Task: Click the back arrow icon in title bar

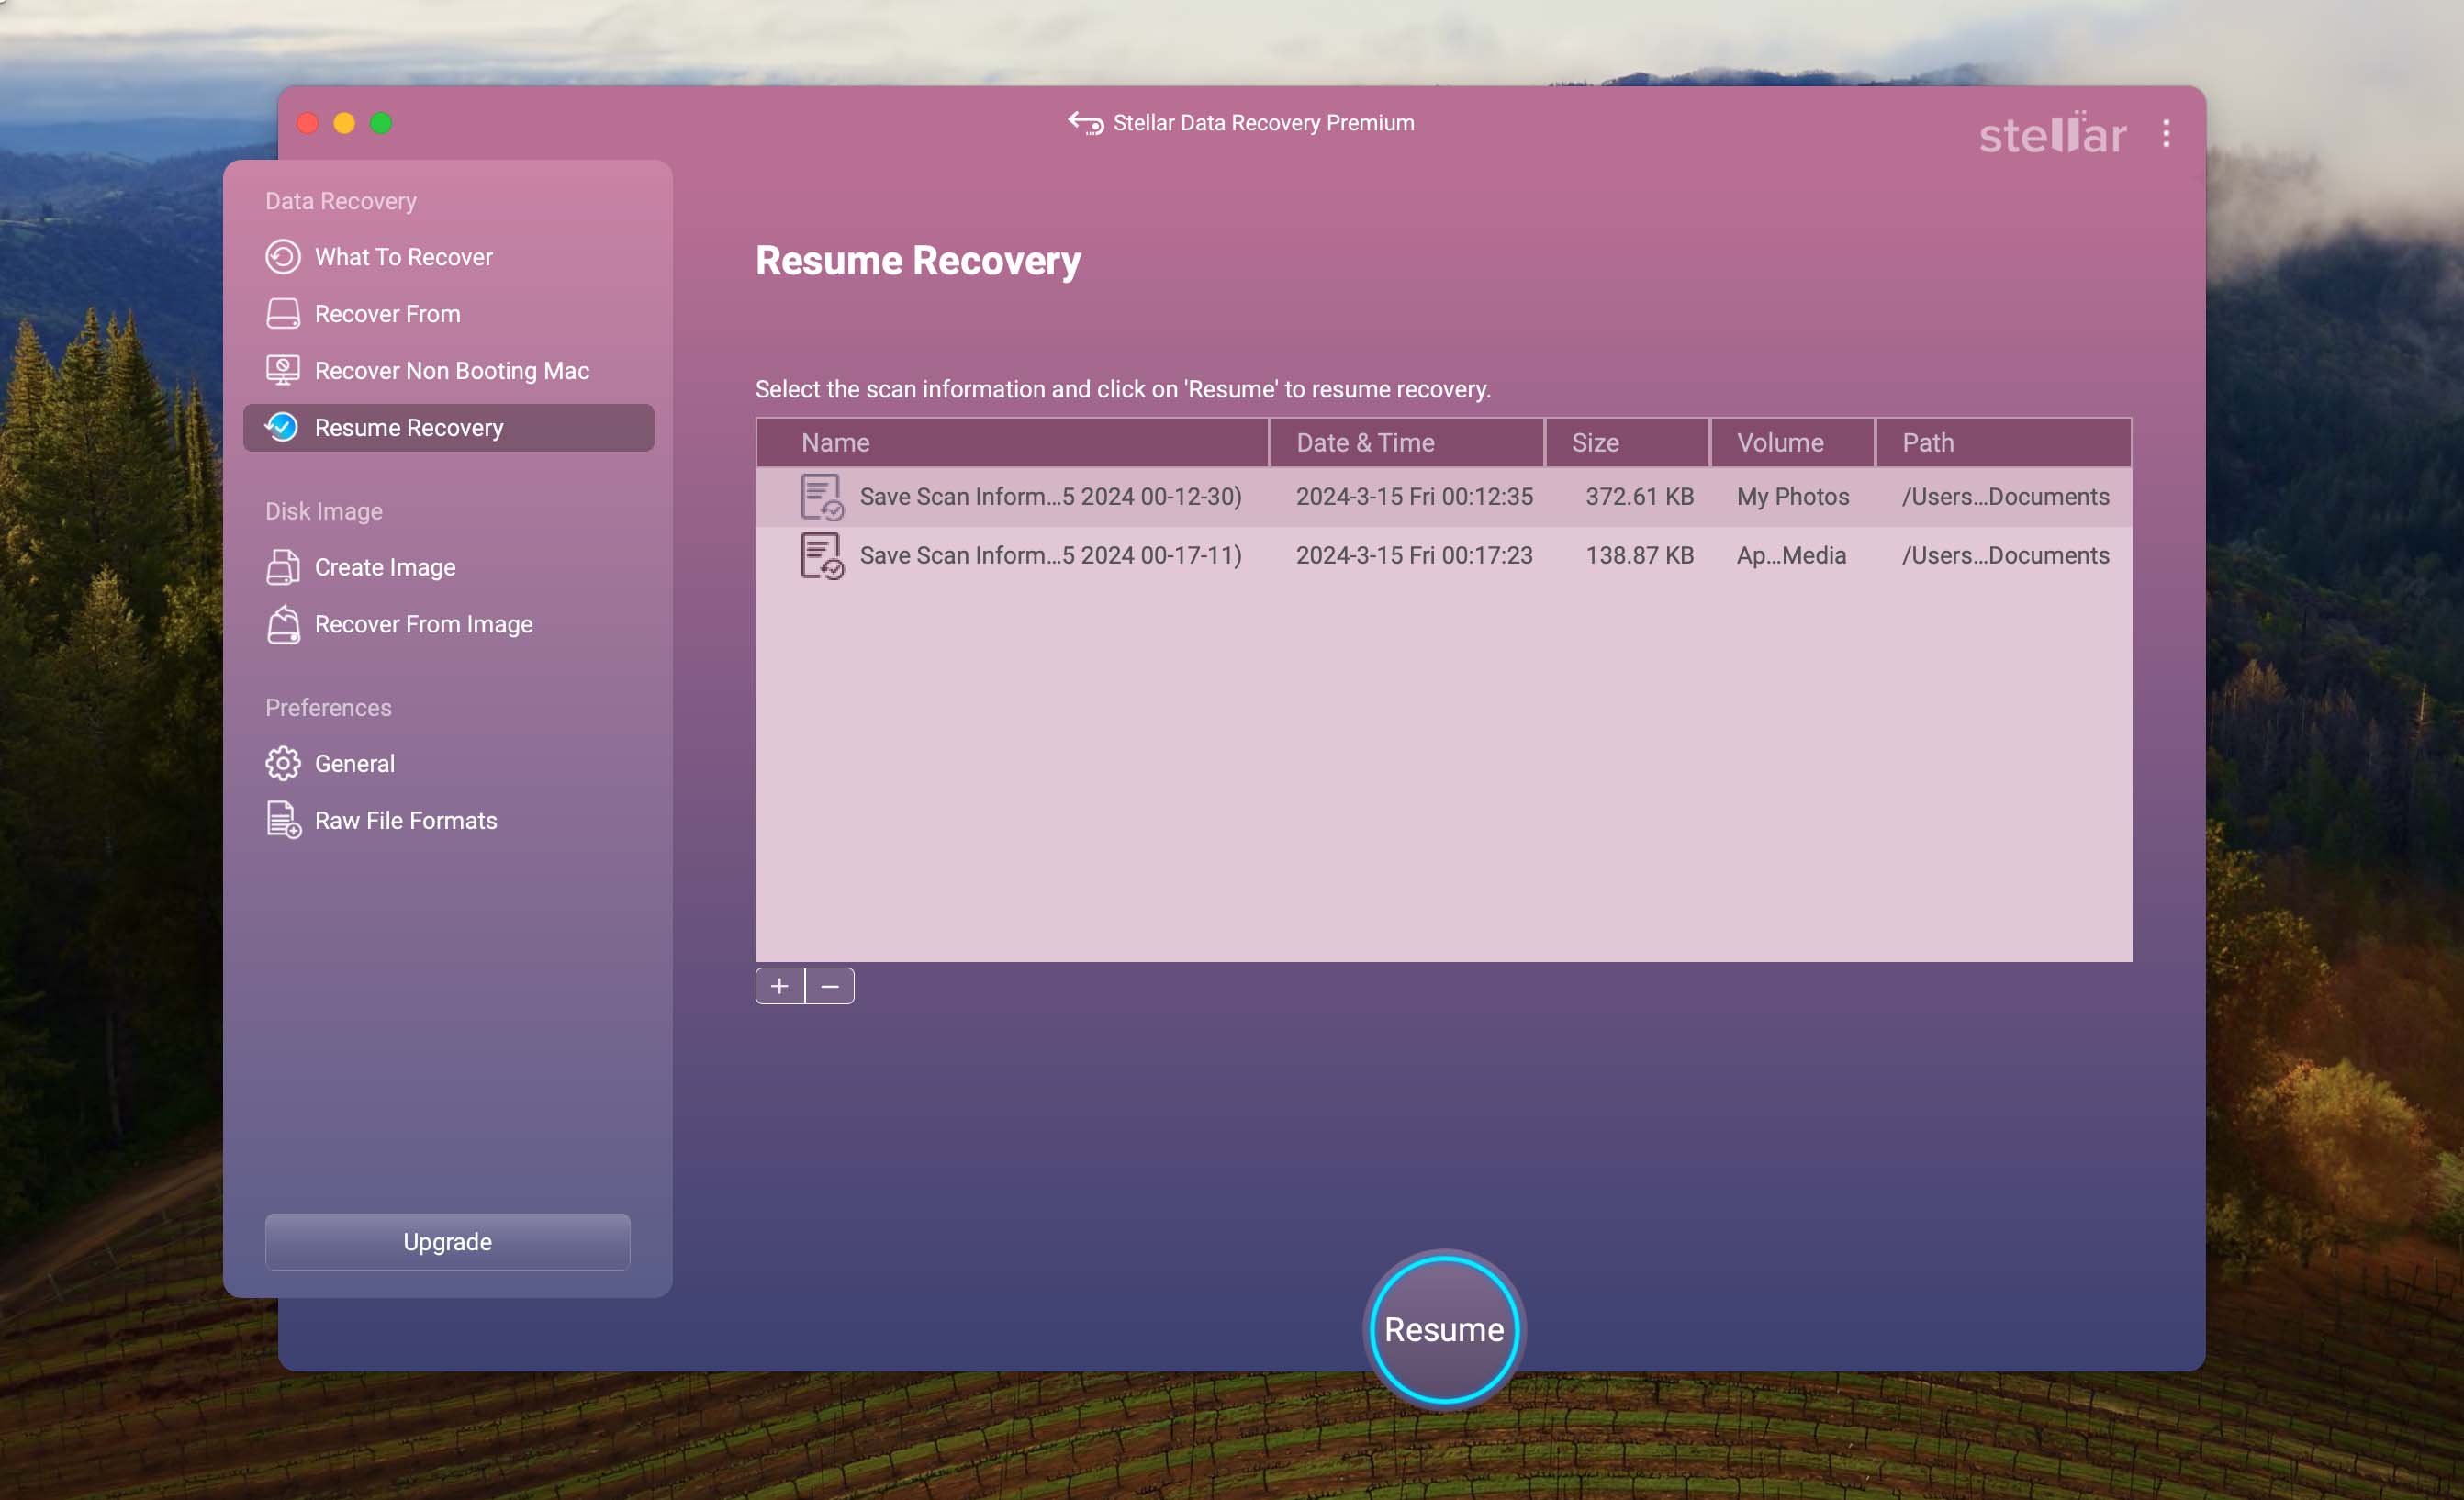Action: [x=1086, y=123]
